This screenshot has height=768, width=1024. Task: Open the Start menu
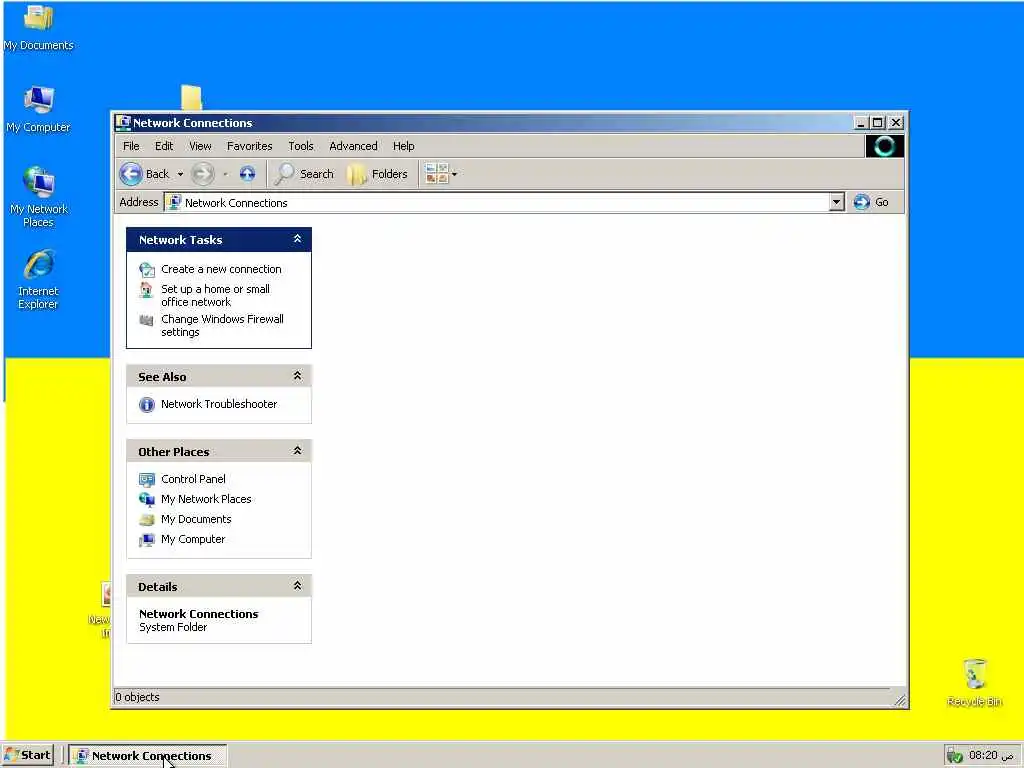click(27, 756)
